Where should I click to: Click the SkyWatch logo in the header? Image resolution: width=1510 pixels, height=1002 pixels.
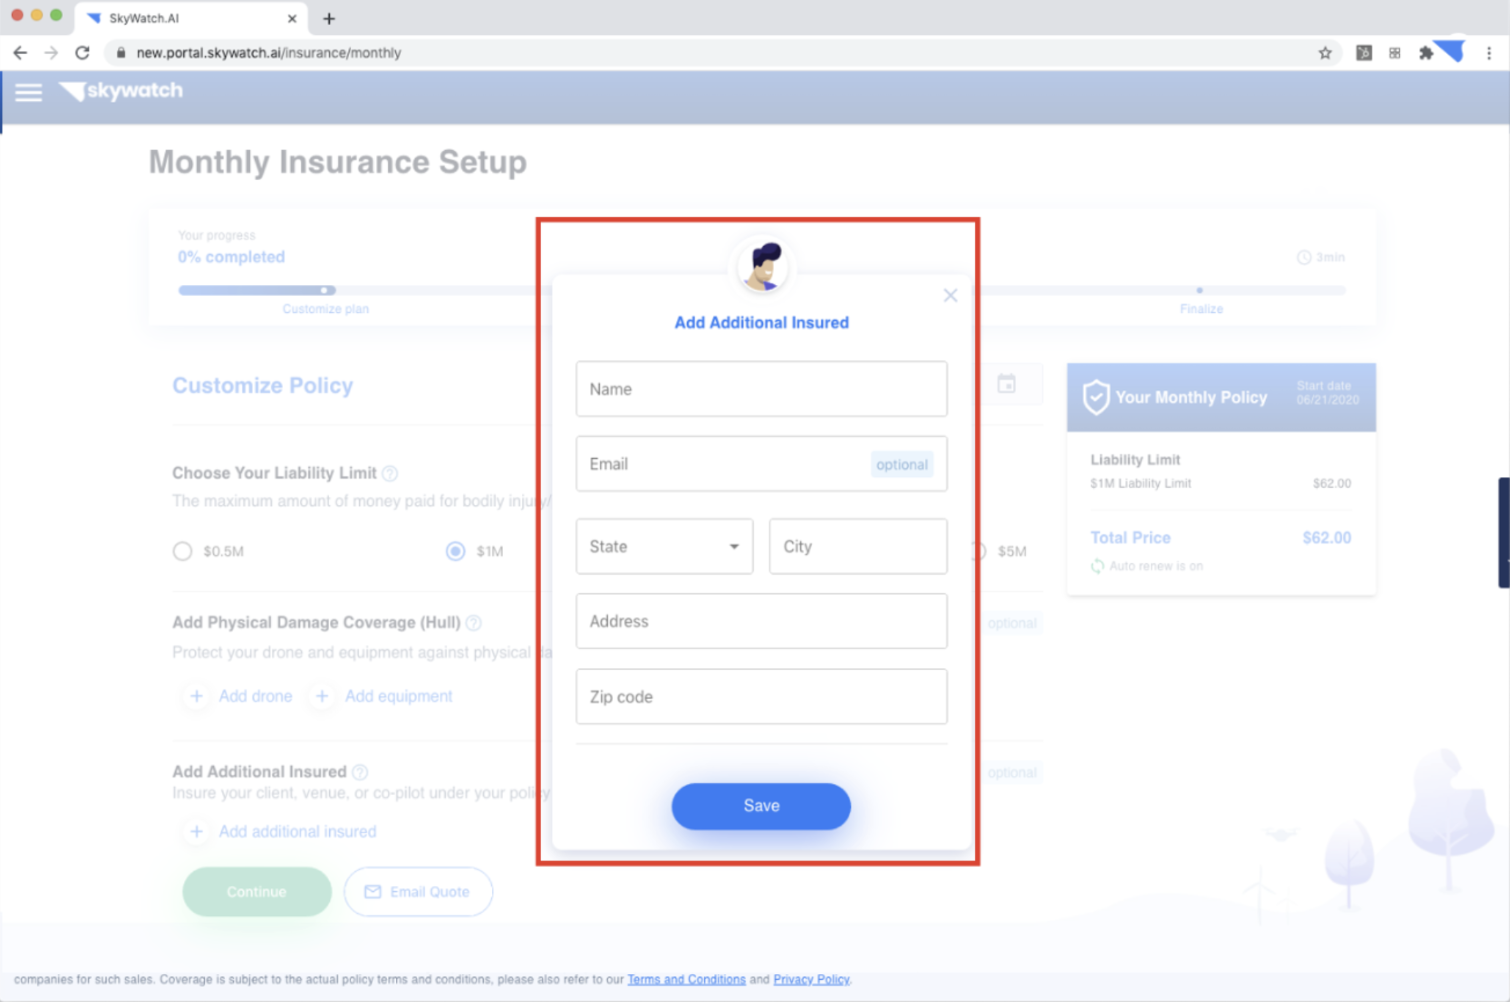120,91
